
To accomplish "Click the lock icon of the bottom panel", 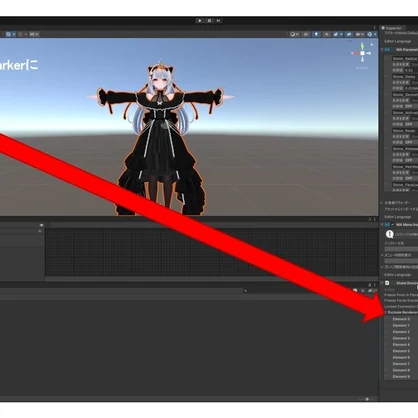I will pyautogui.click(x=370, y=285).
